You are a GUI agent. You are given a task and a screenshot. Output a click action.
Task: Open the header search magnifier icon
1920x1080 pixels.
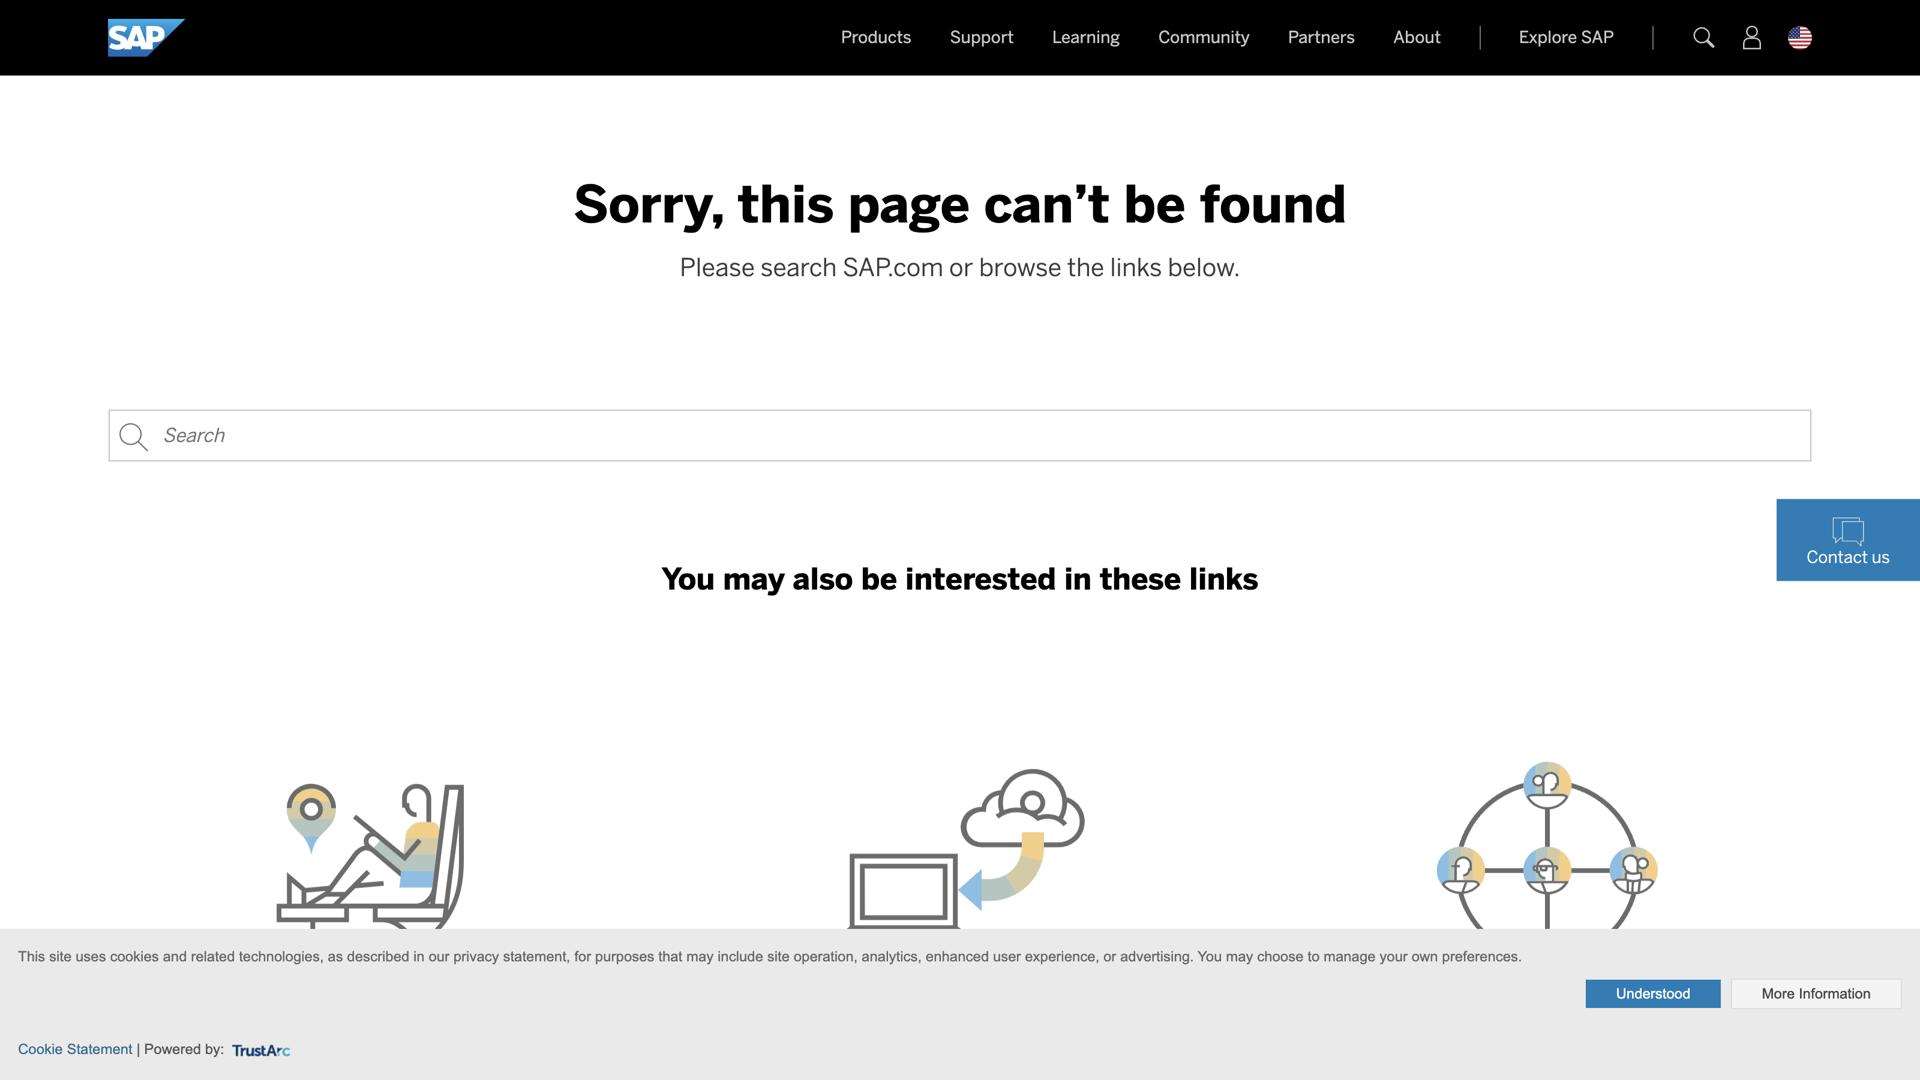point(1704,38)
